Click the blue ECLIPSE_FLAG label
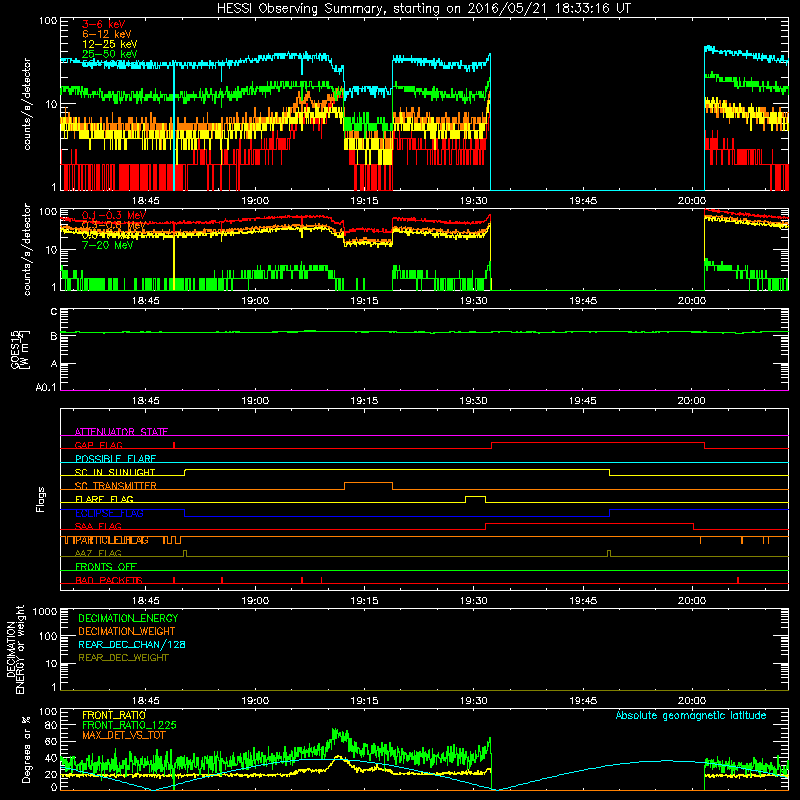 coord(109,513)
